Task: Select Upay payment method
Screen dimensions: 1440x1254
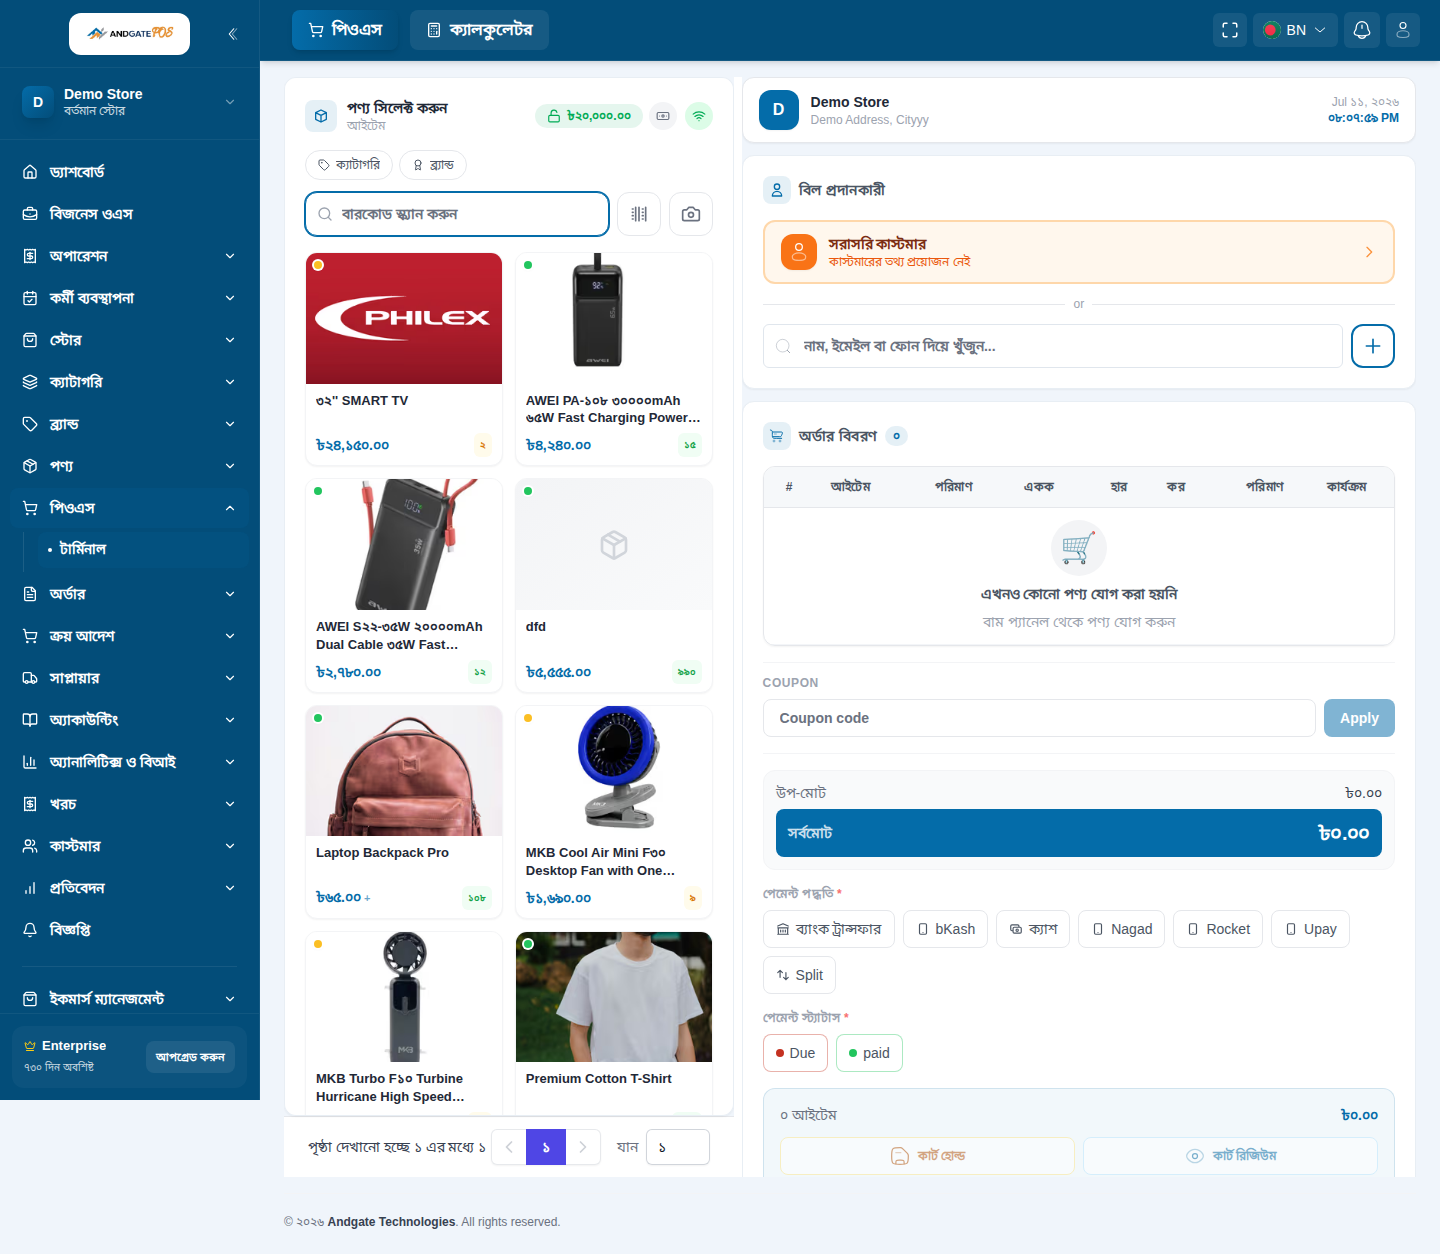Action: point(1310,929)
